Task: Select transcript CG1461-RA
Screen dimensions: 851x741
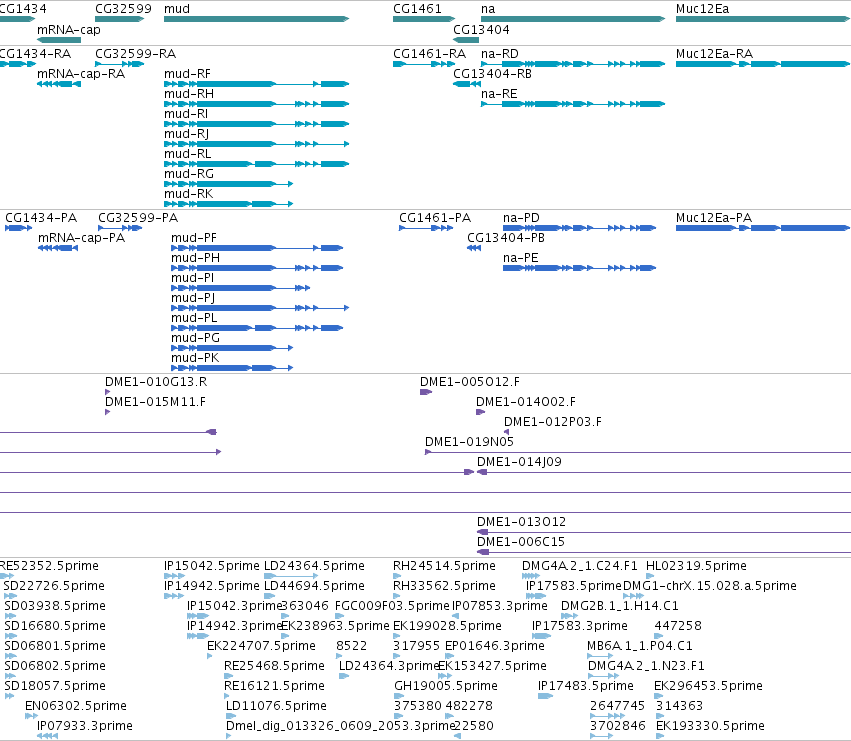Action: point(424,64)
